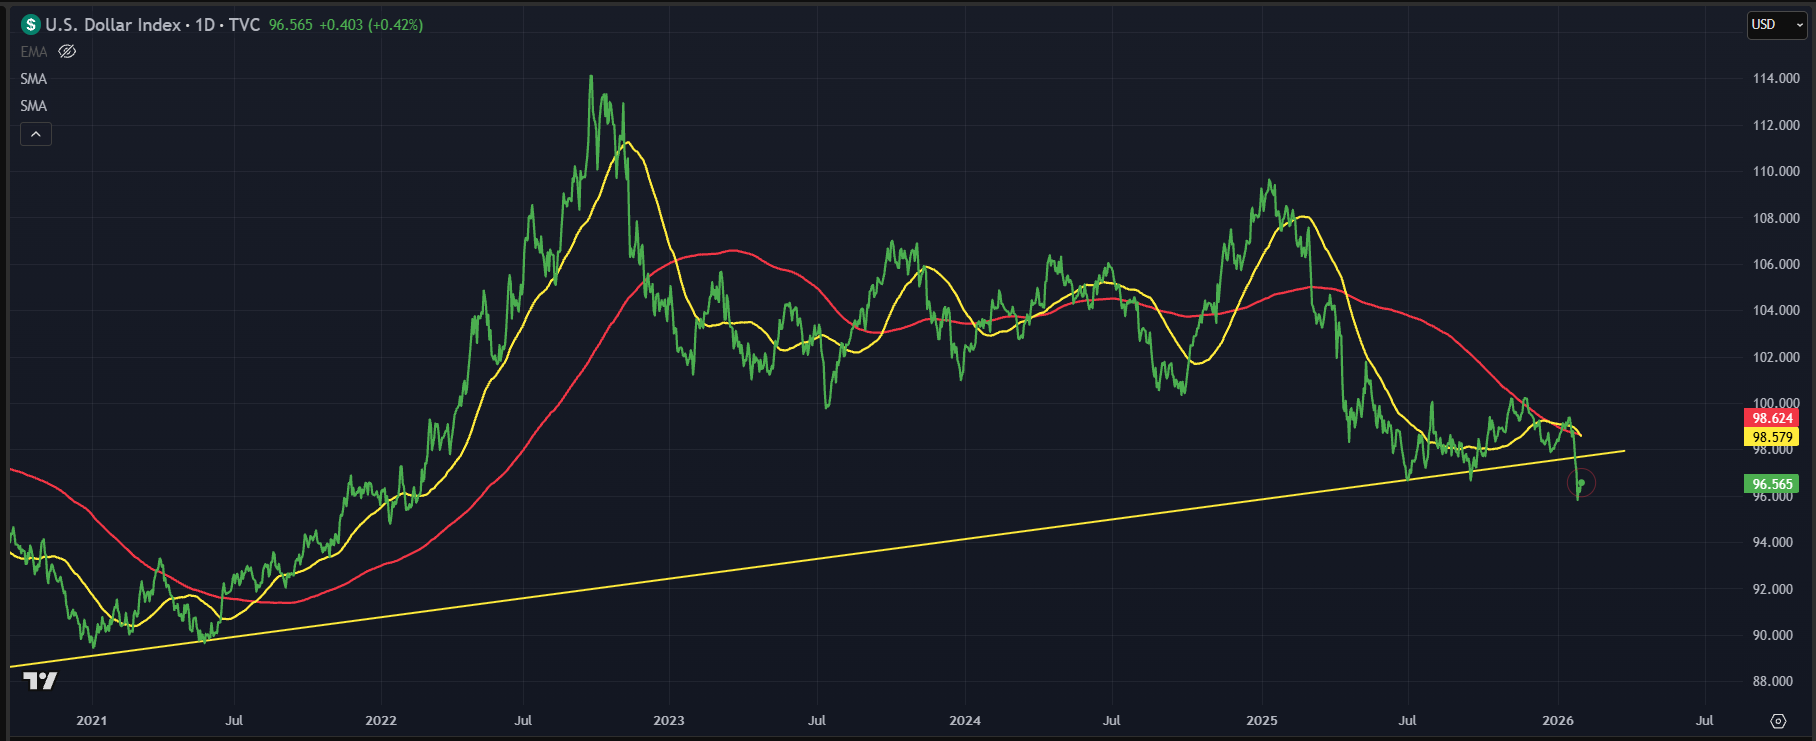
Task: Show the hidden EMA indicator via eye icon
Action: tap(67, 52)
